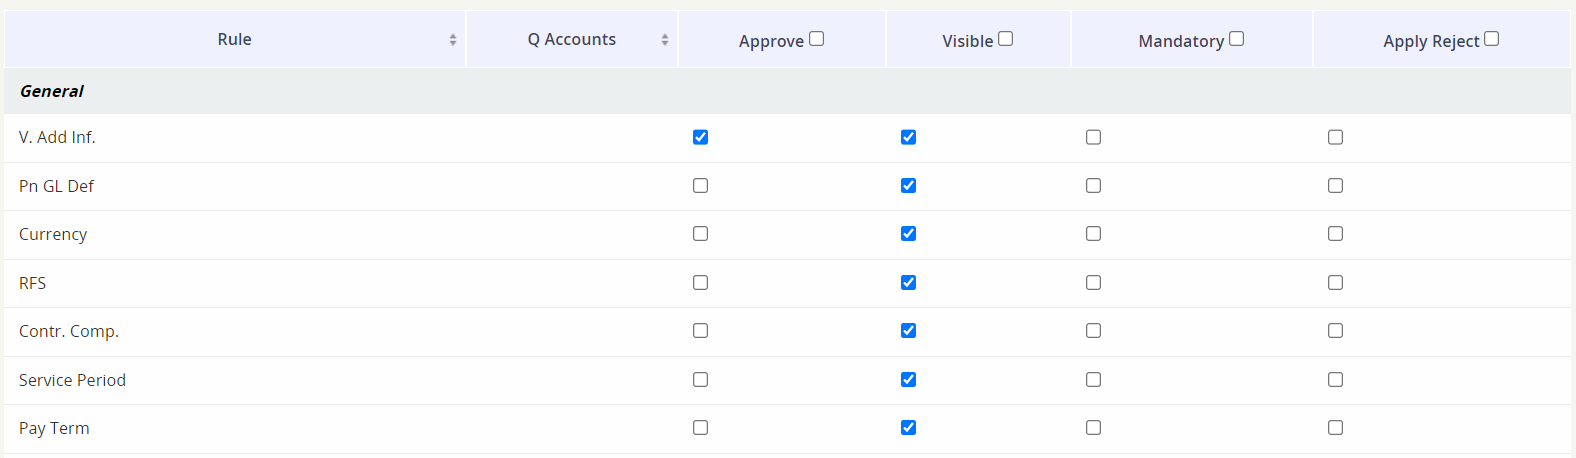This screenshot has width=1576, height=458.
Task: Enable Apply Reject for V. Add Inf.
Action: (1335, 137)
